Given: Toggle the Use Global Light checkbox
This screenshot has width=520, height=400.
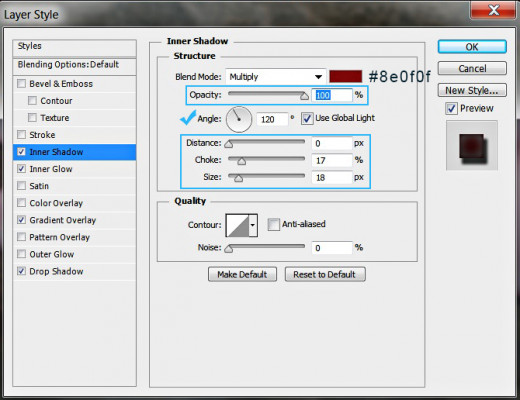Looking at the screenshot, I should (307, 118).
